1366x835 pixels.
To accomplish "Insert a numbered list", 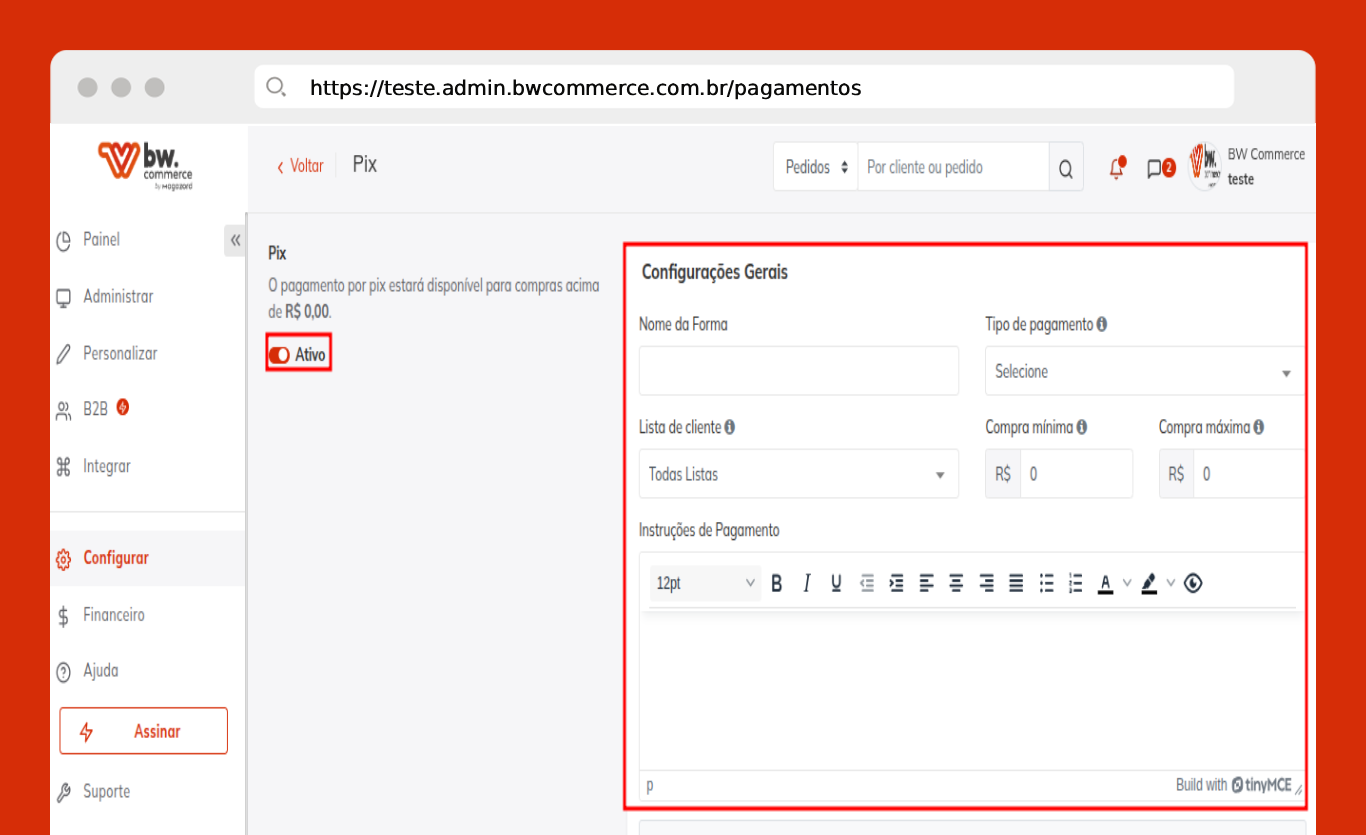I will (x=1076, y=583).
